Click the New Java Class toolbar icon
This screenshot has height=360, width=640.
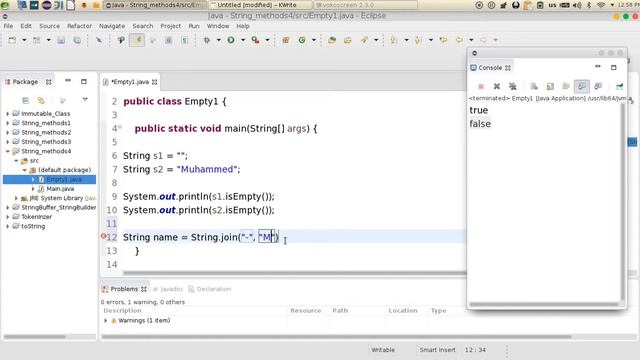[302, 40]
